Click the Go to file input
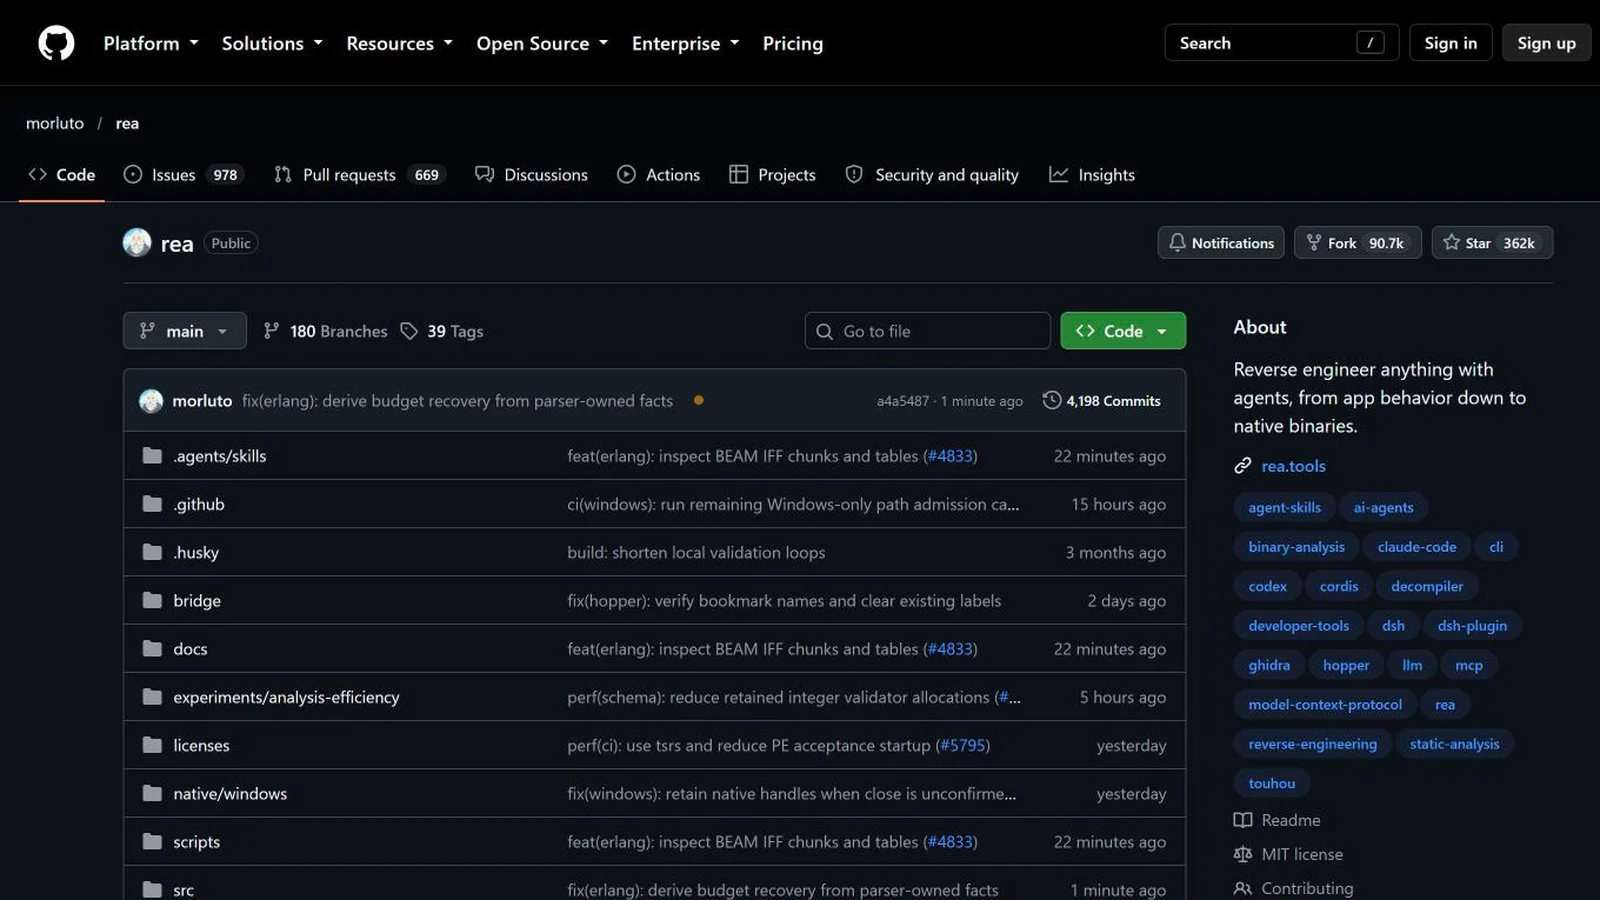 pyautogui.click(x=927, y=331)
